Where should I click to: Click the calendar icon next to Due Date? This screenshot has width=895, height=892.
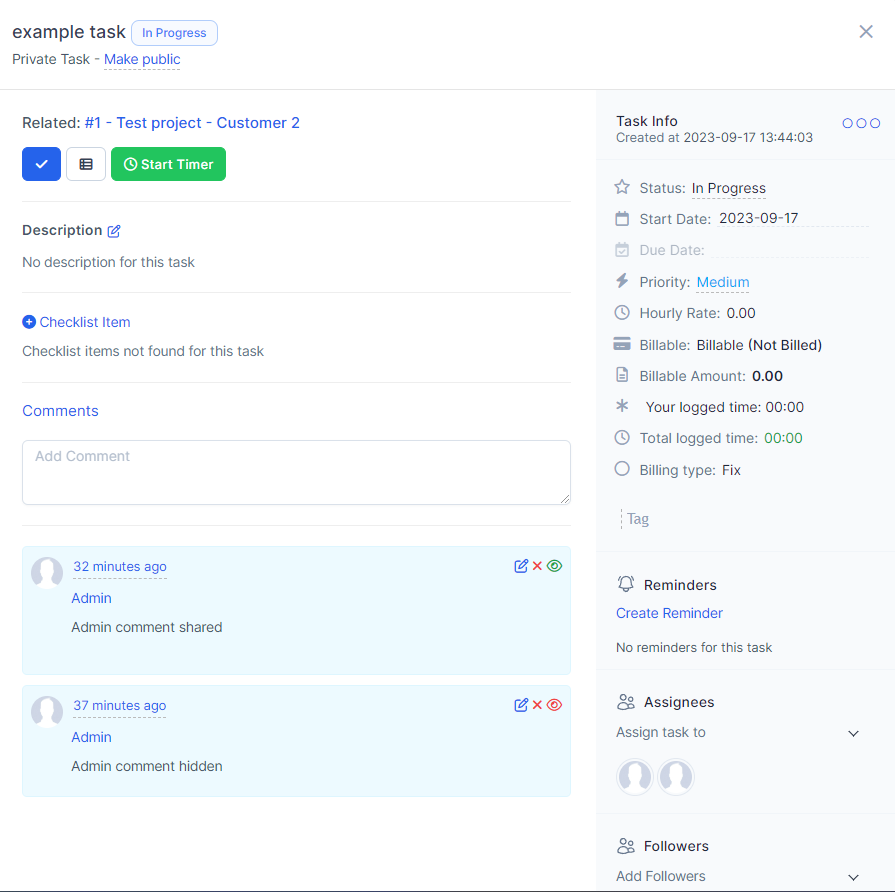coord(622,249)
